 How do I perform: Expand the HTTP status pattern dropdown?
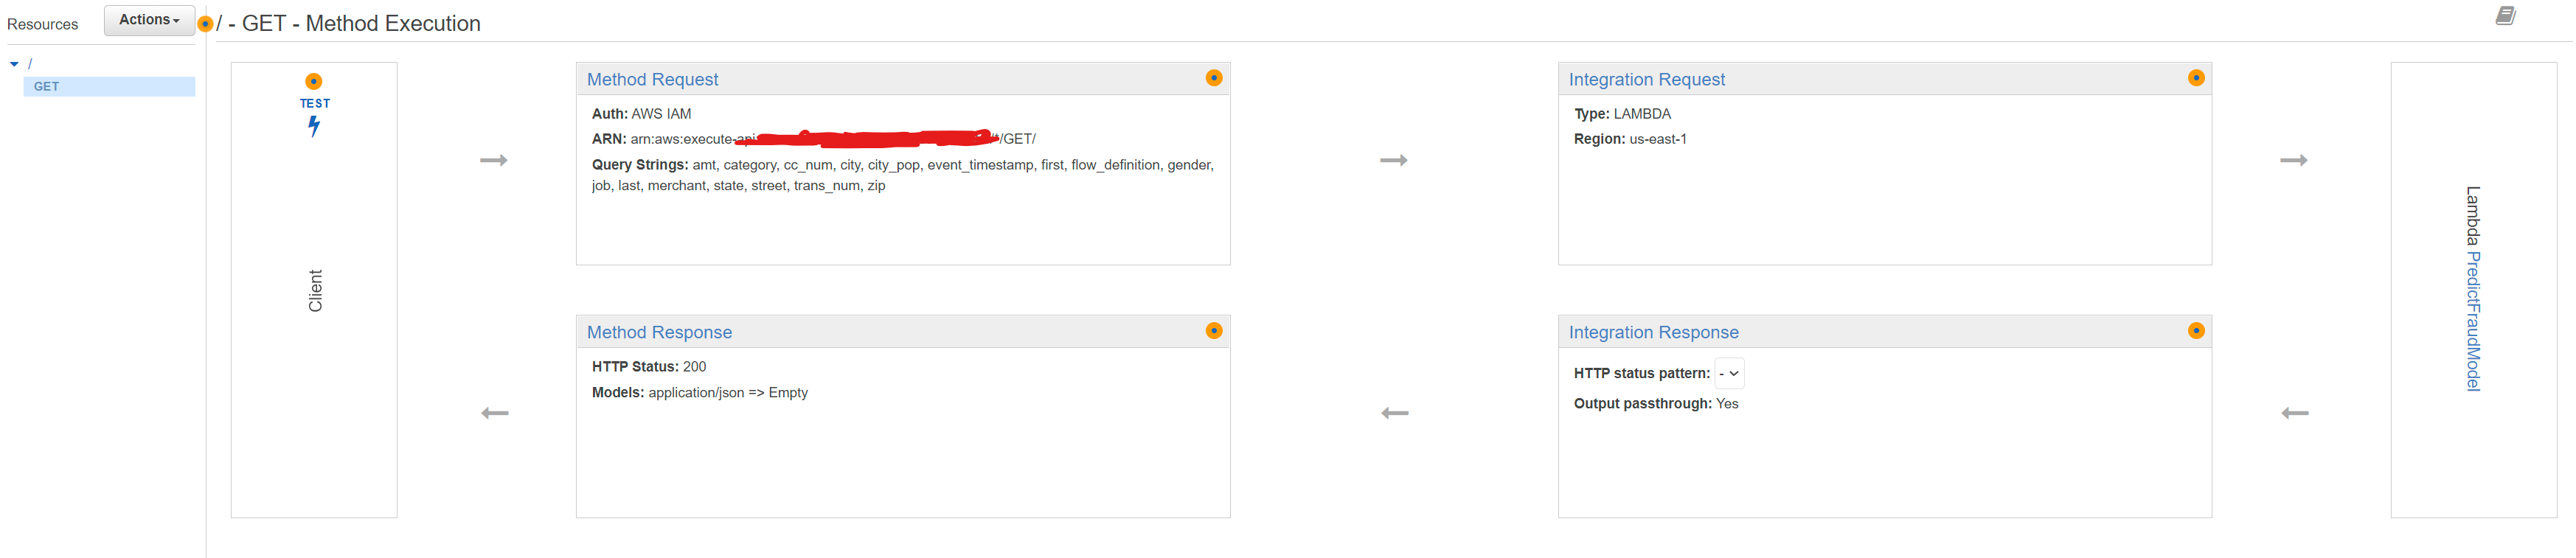point(1729,374)
